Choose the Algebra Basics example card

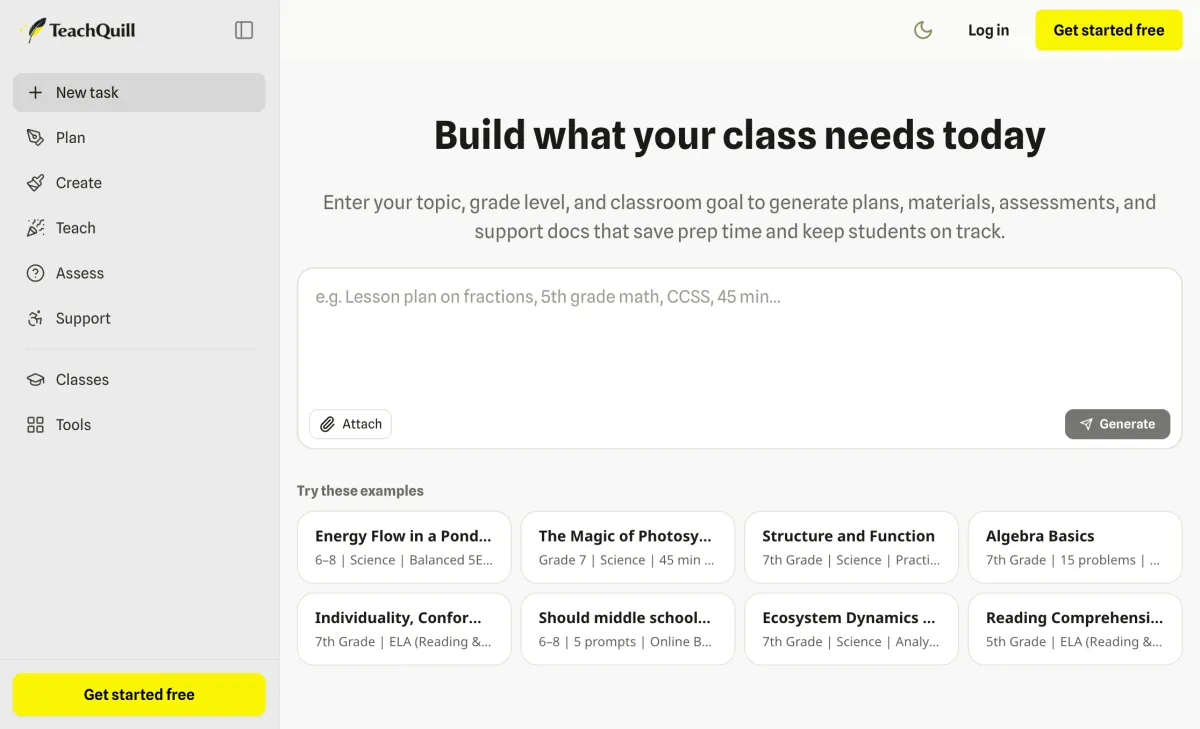pyautogui.click(x=1075, y=547)
